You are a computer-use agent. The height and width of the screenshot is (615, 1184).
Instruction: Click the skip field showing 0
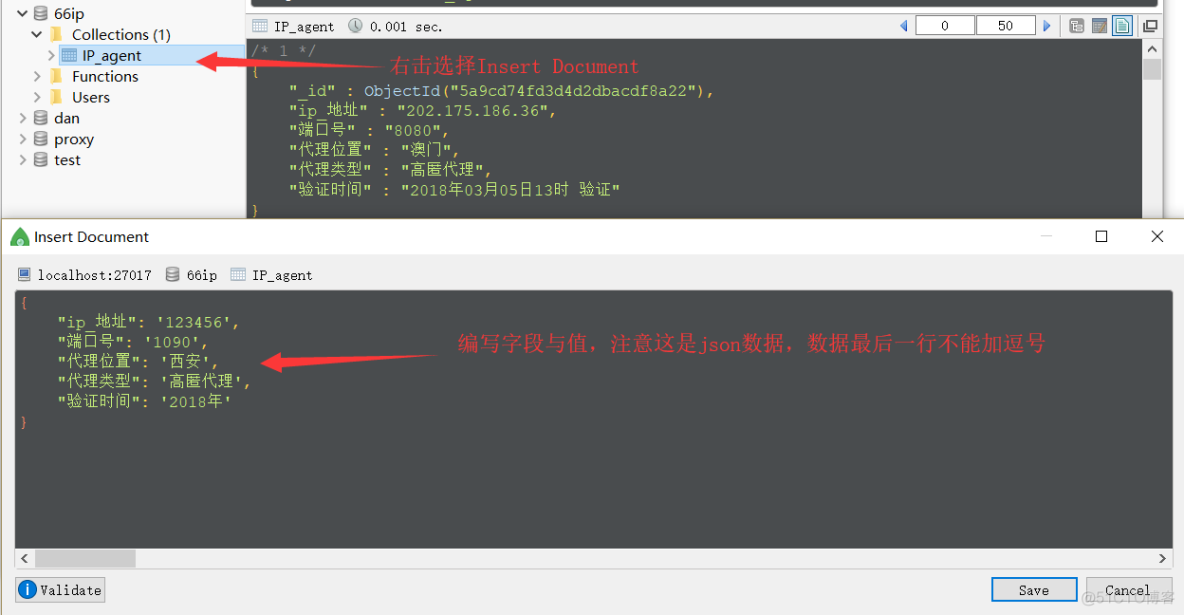click(945, 26)
